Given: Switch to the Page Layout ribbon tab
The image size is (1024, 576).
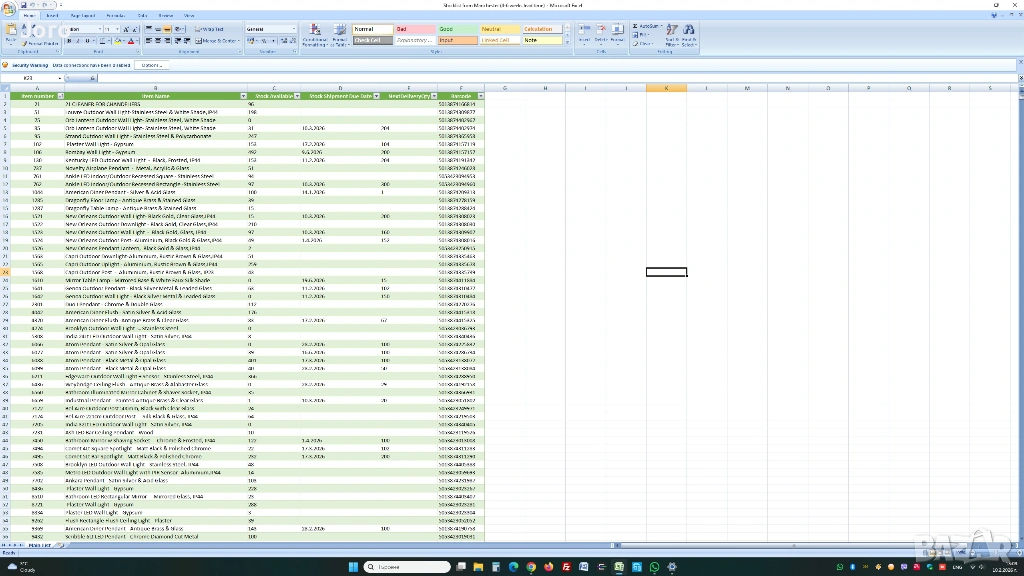Looking at the screenshot, I should tap(83, 16).
